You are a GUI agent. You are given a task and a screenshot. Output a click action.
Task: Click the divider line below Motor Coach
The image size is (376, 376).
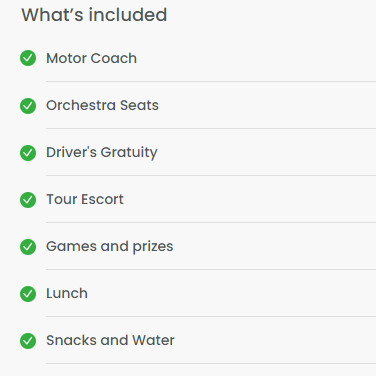(x=211, y=81)
